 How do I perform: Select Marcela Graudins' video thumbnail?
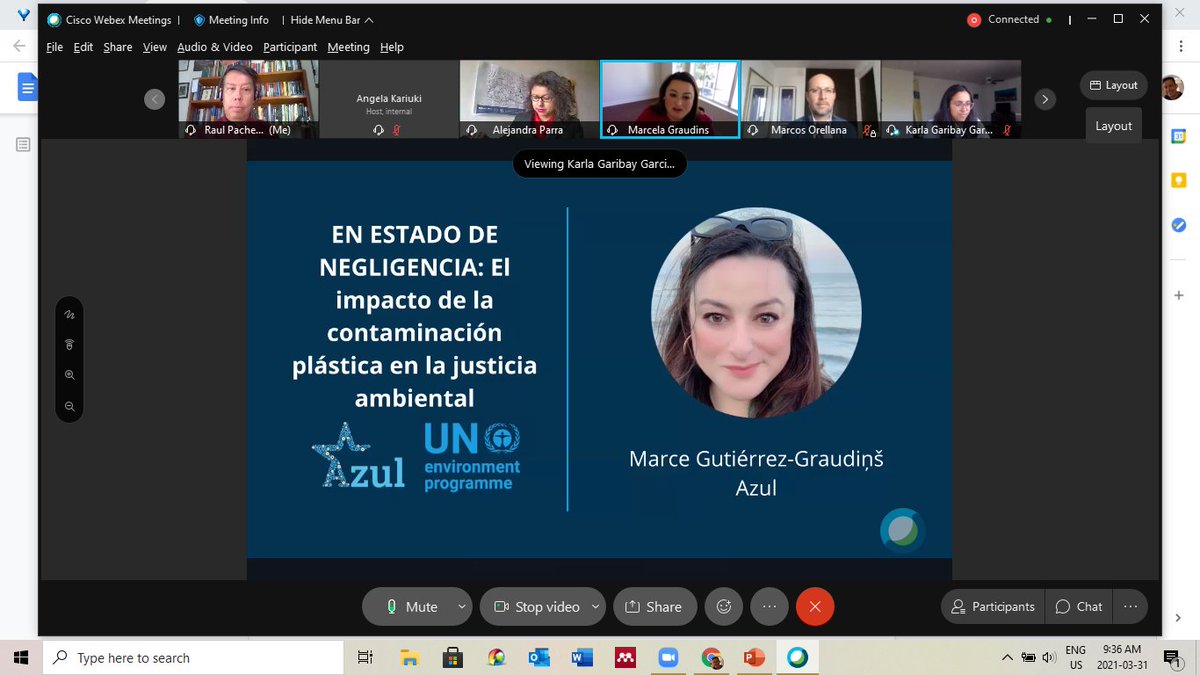pos(670,99)
